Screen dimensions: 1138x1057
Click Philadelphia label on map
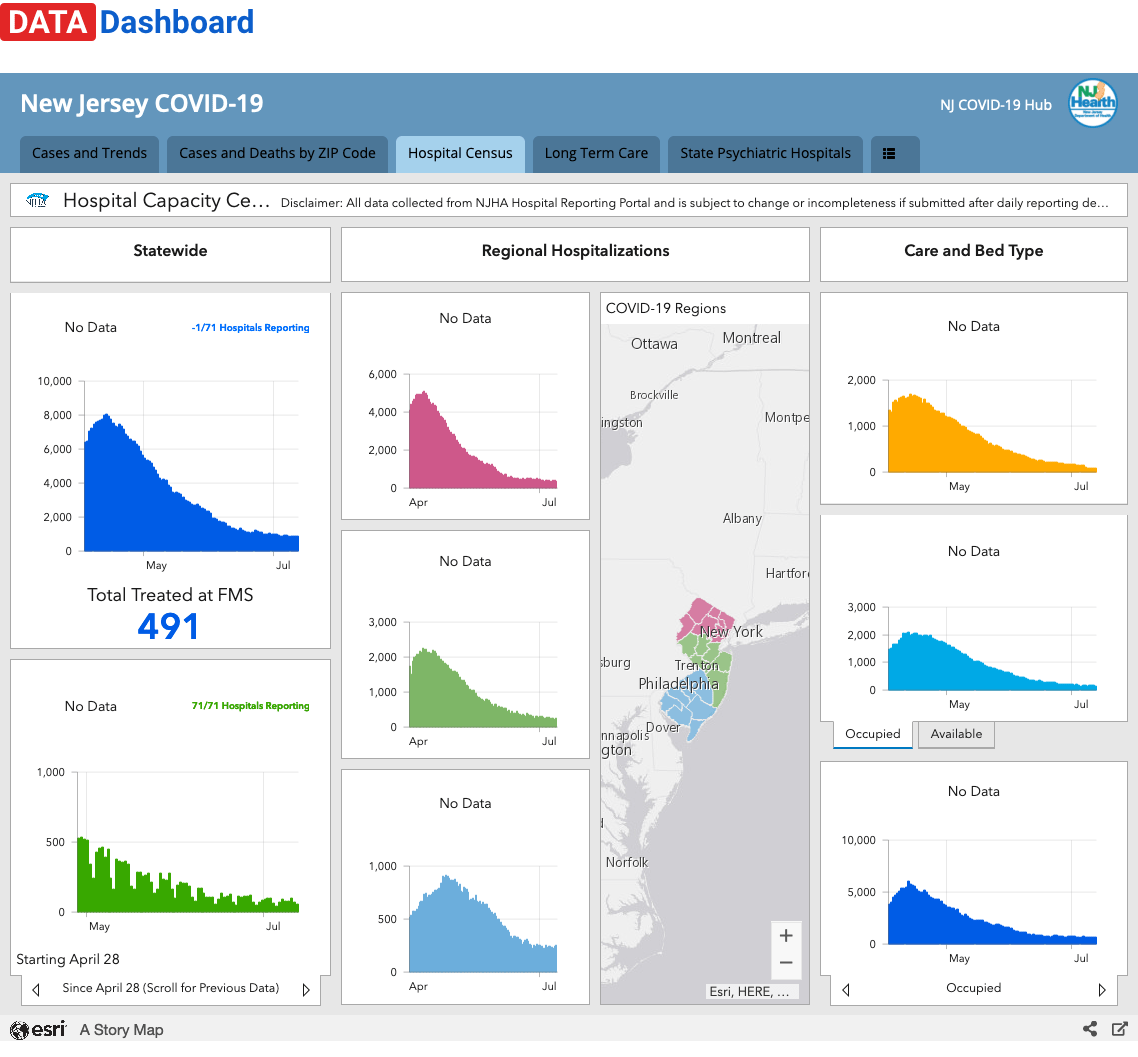pos(679,684)
